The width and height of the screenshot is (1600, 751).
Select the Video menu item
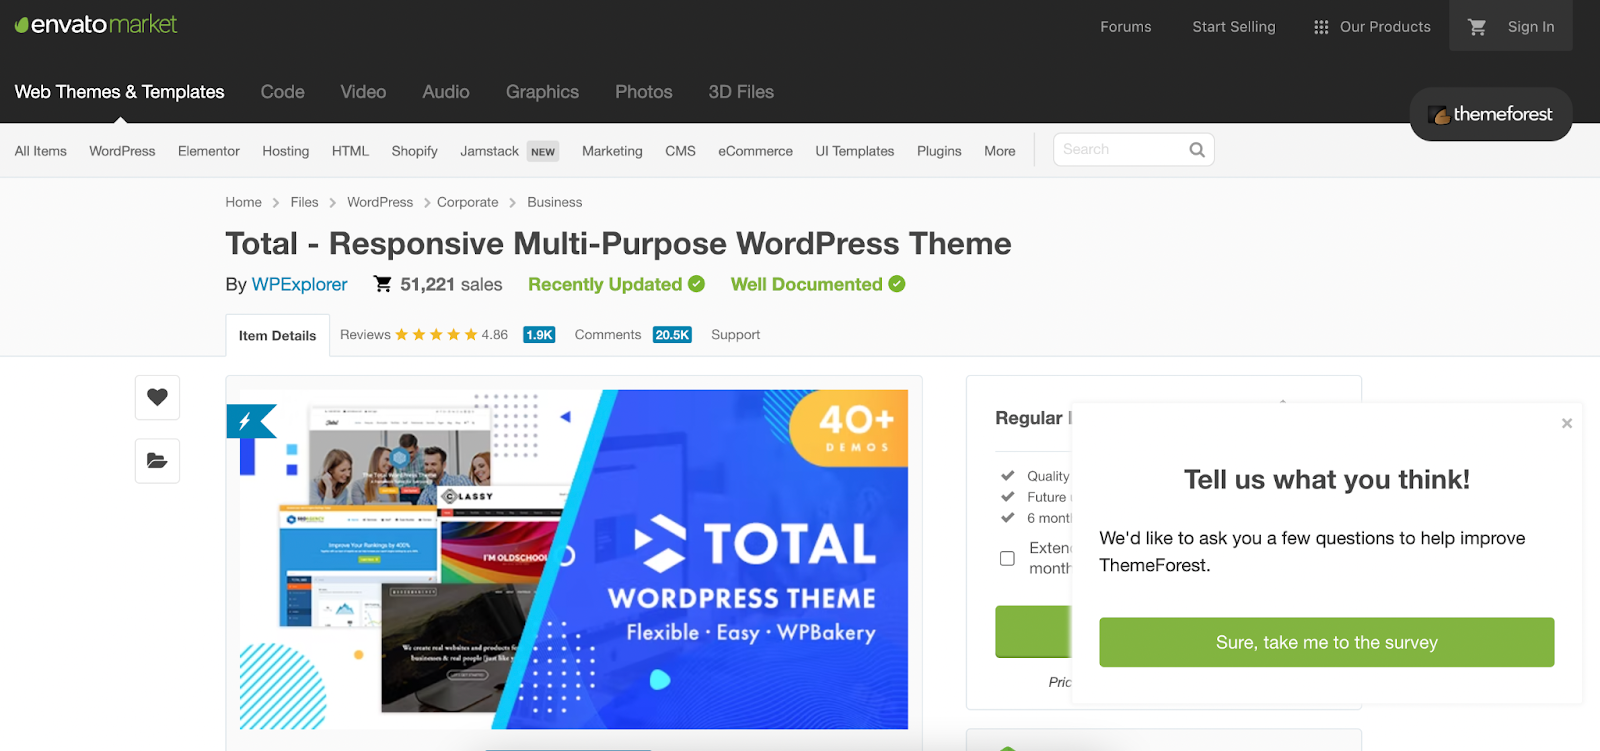tap(363, 92)
